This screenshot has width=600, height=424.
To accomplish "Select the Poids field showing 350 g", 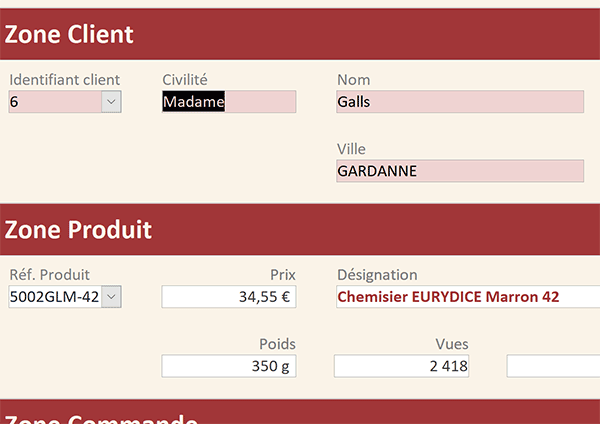I will (229, 366).
